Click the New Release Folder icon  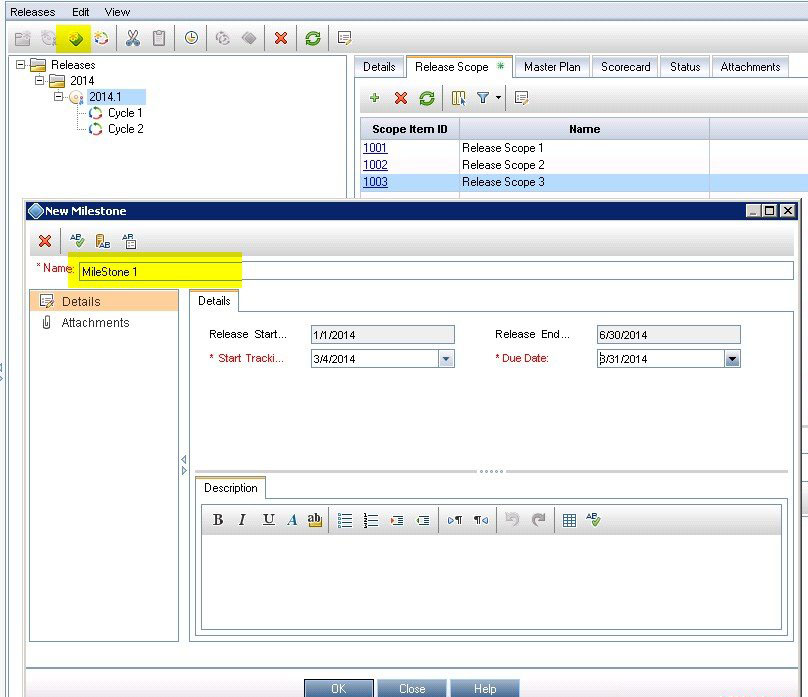pos(23,39)
